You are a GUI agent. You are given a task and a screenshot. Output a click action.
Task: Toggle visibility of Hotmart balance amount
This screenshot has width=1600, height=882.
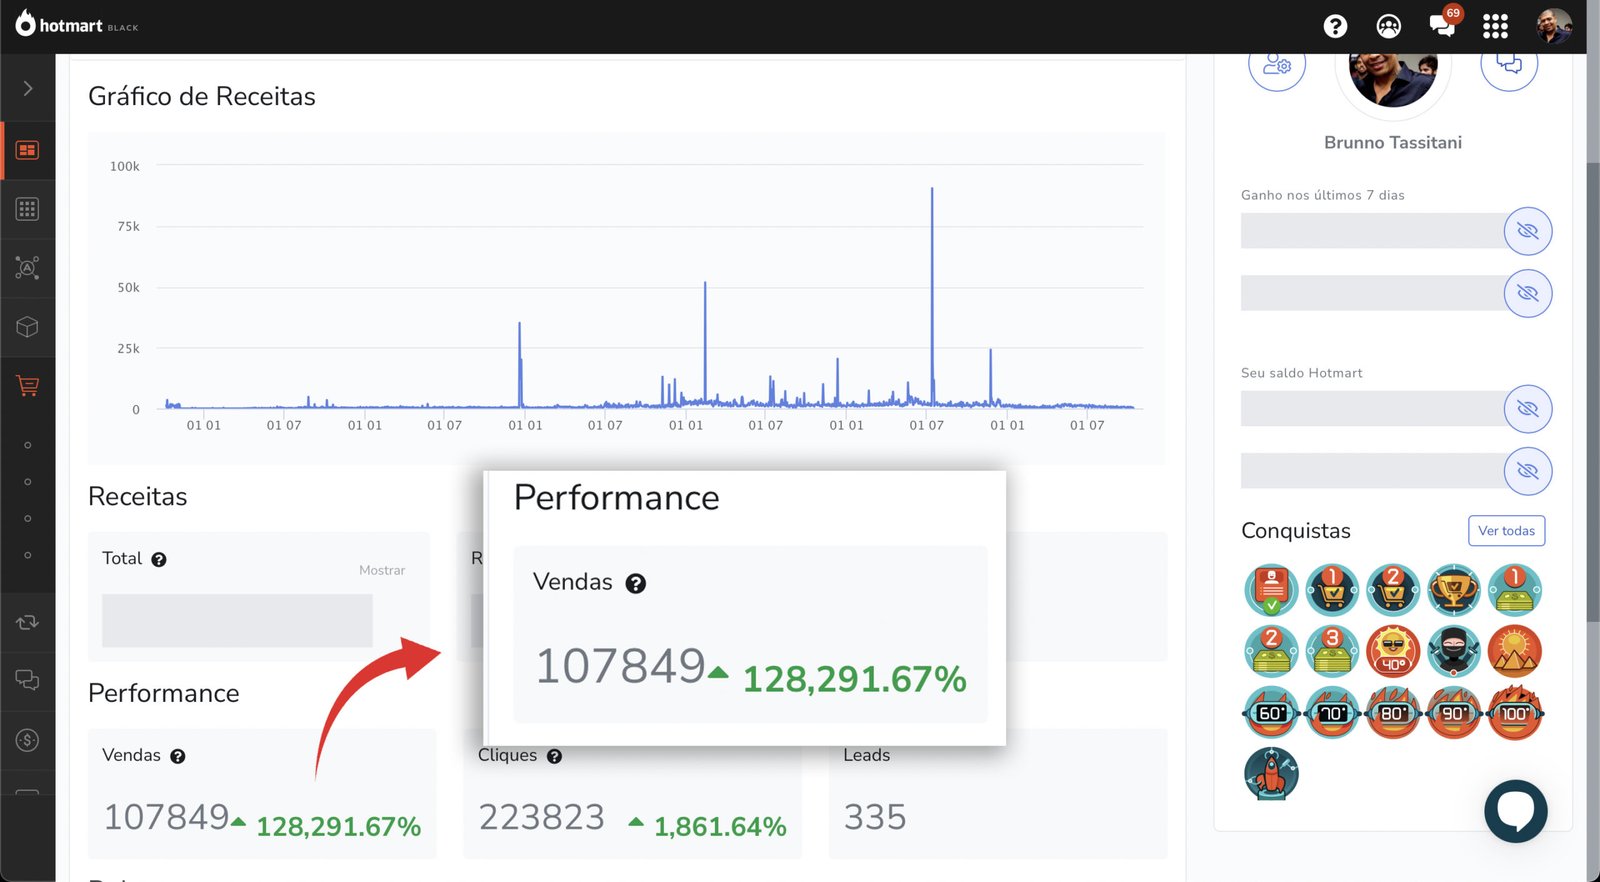pyautogui.click(x=1527, y=409)
